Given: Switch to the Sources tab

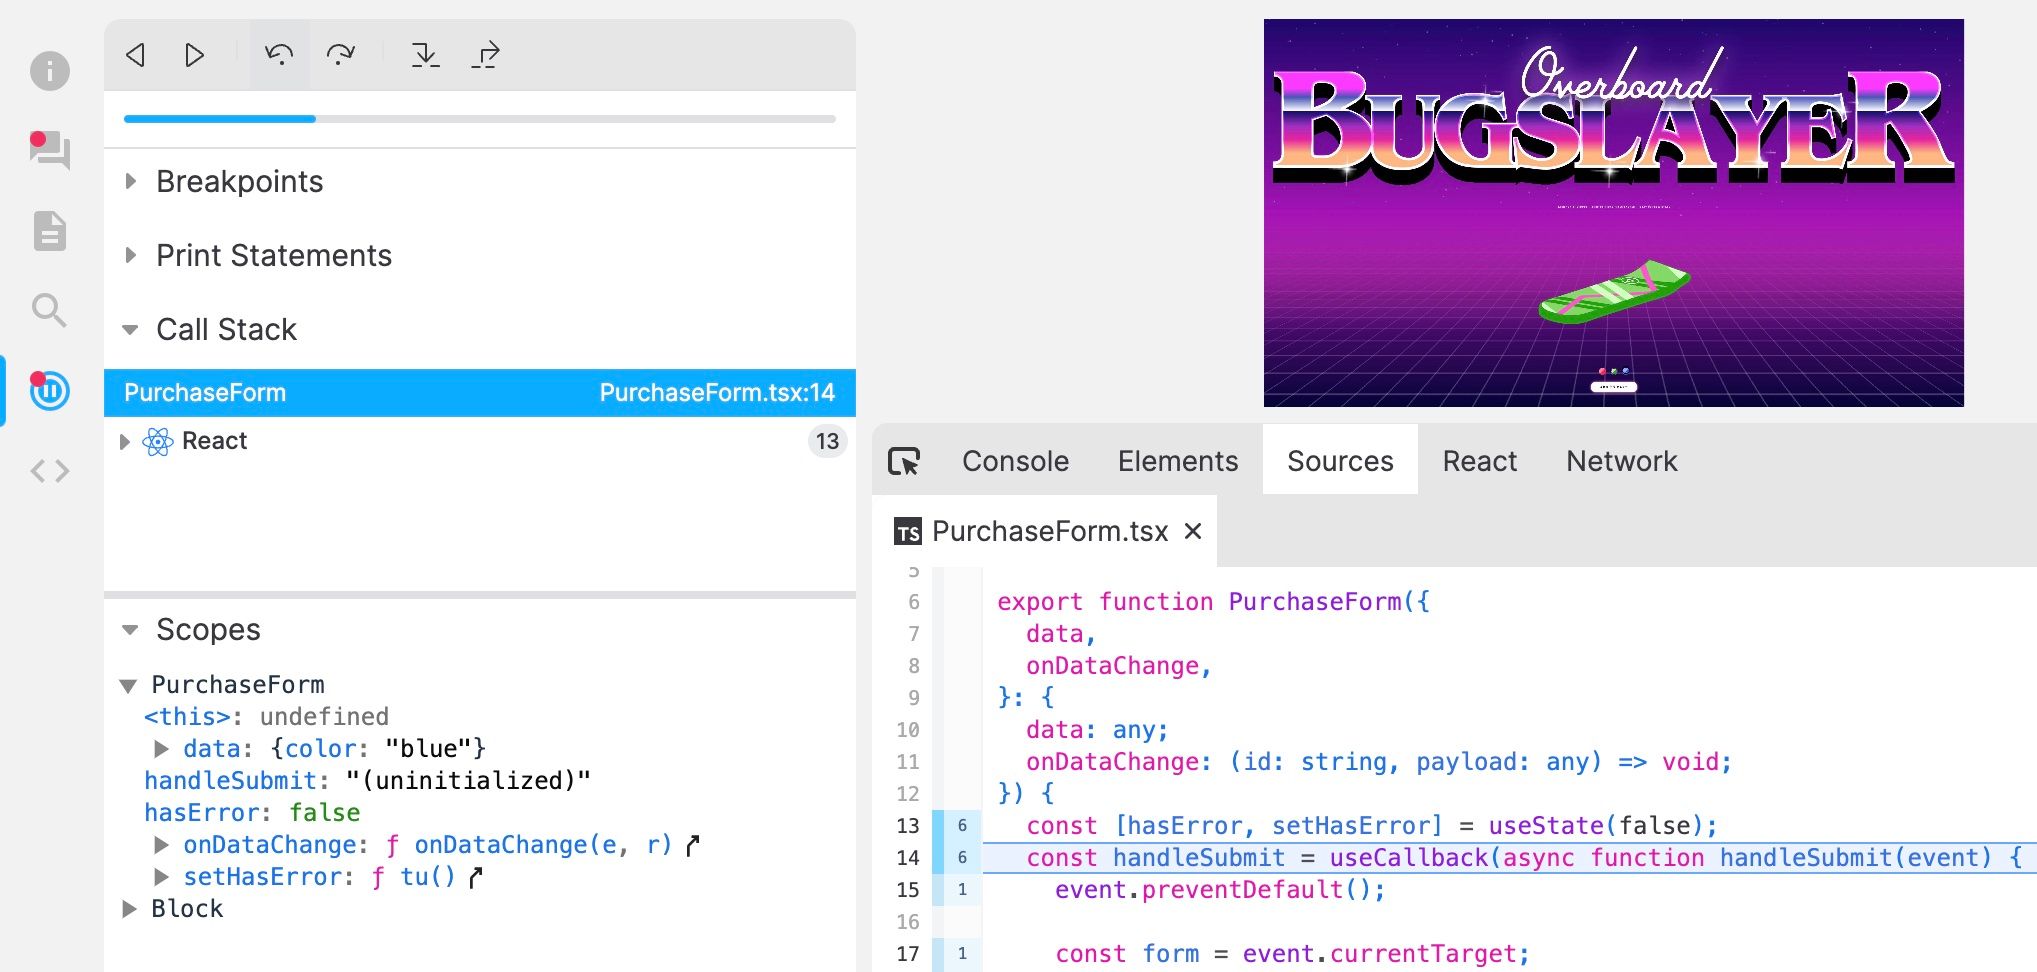Looking at the screenshot, I should pyautogui.click(x=1340, y=461).
